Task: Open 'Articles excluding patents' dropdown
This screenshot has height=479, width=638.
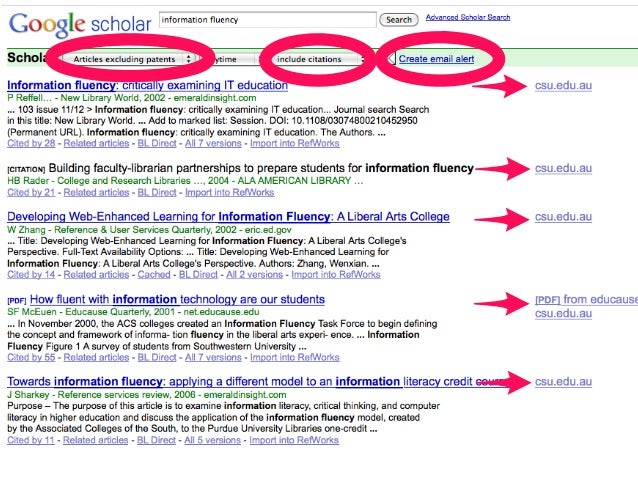Action: click(x=128, y=59)
